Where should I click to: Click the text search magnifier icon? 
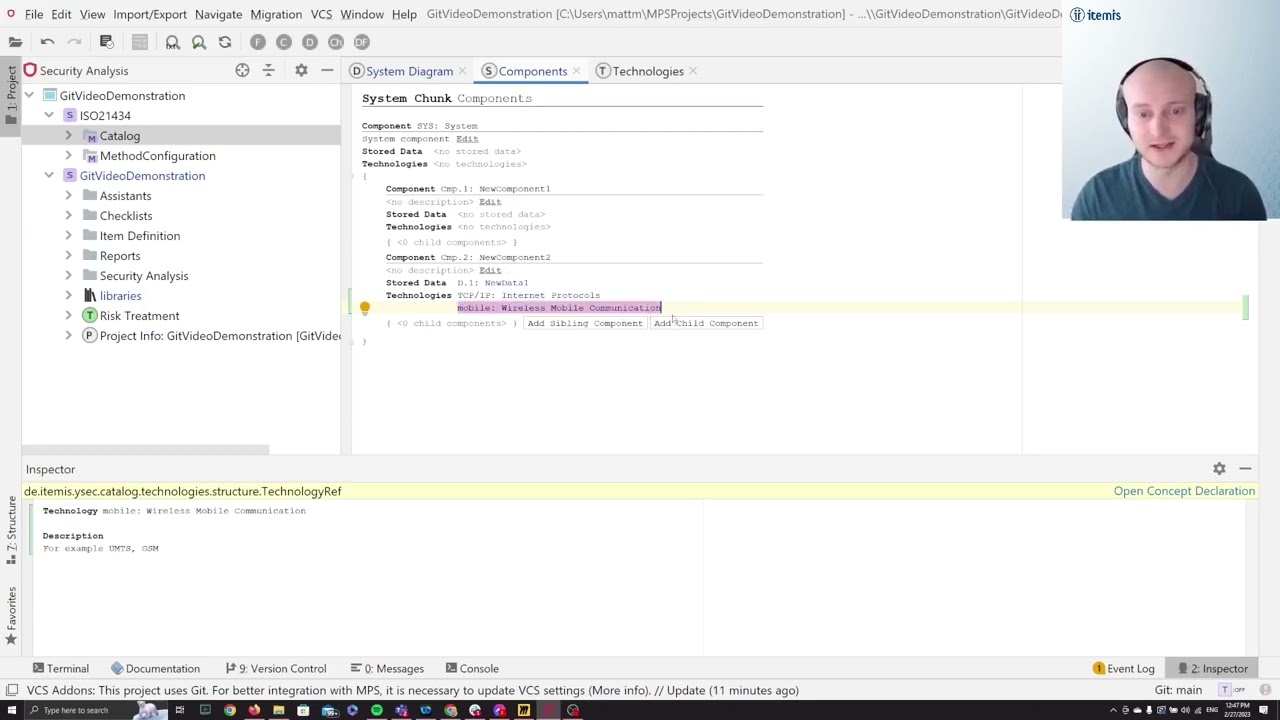[172, 42]
